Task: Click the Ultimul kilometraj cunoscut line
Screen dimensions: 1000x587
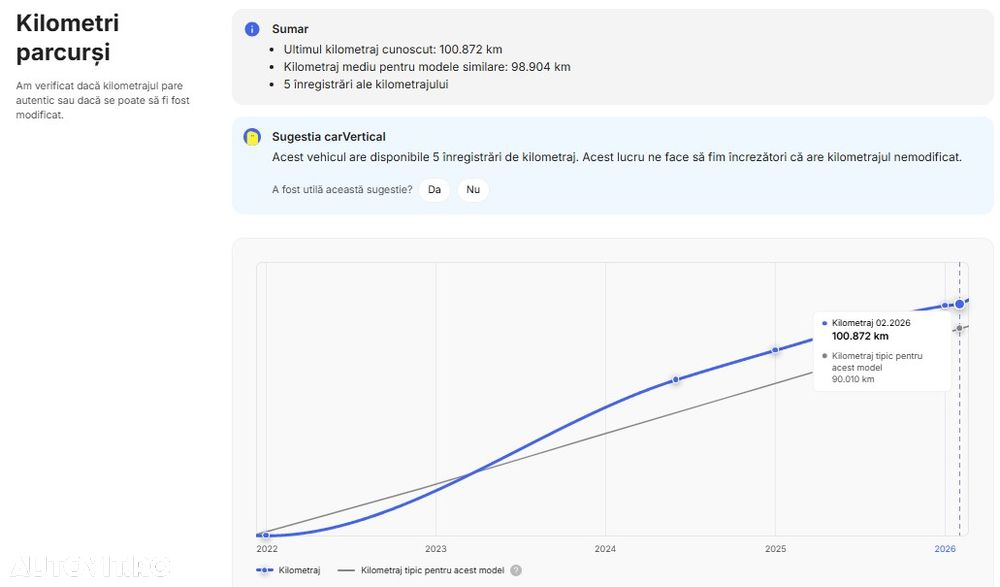Action: tap(393, 49)
